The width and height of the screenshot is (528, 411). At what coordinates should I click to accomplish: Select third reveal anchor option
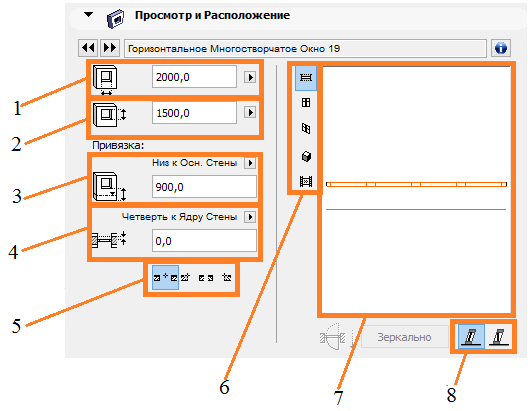pyautogui.click(x=206, y=278)
